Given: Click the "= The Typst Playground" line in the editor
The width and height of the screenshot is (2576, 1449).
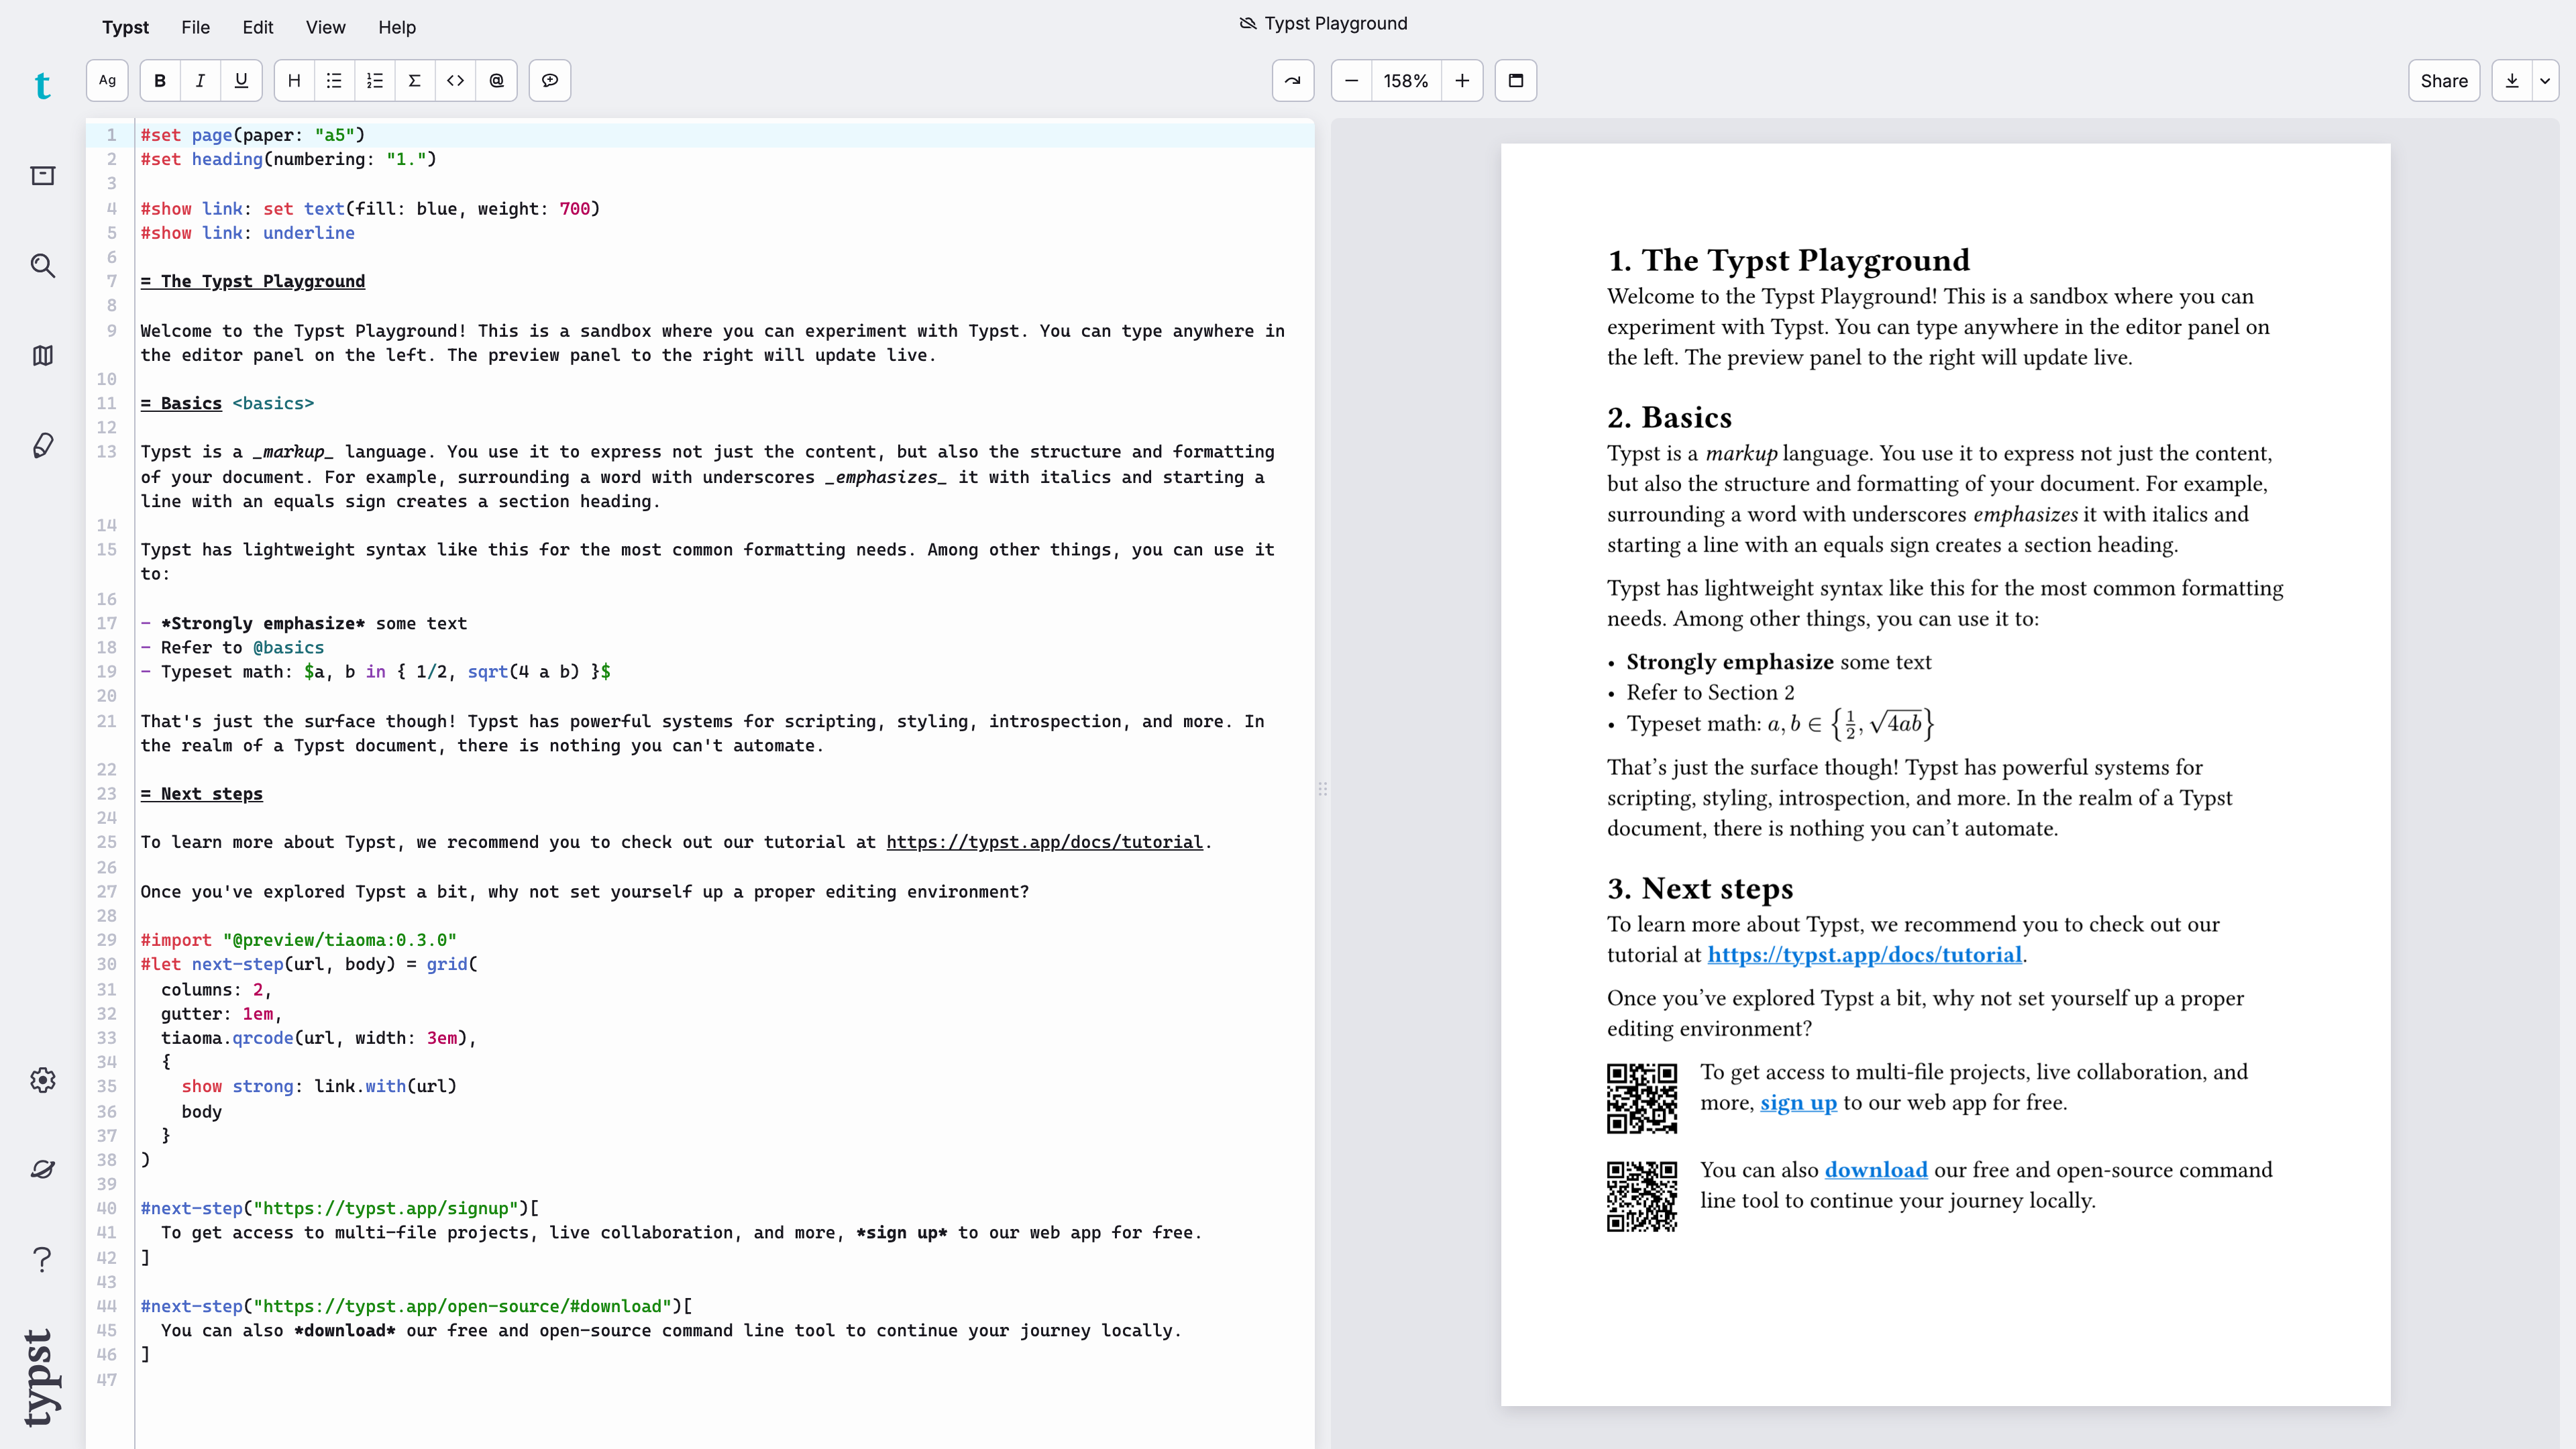Looking at the screenshot, I should coord(252,281).
